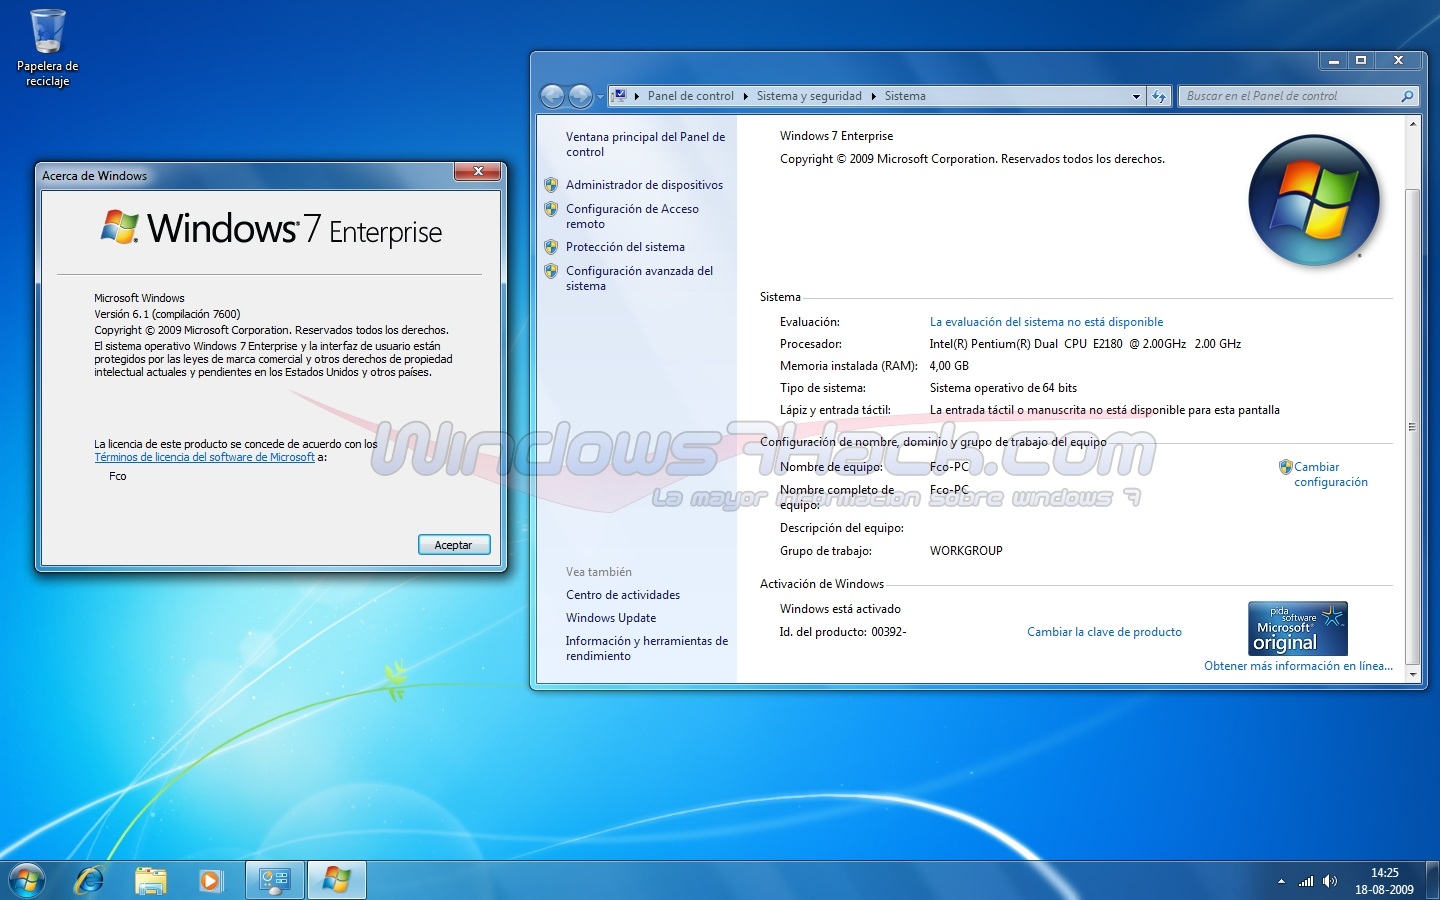Go forward in Control Panel window

point(580,96)
